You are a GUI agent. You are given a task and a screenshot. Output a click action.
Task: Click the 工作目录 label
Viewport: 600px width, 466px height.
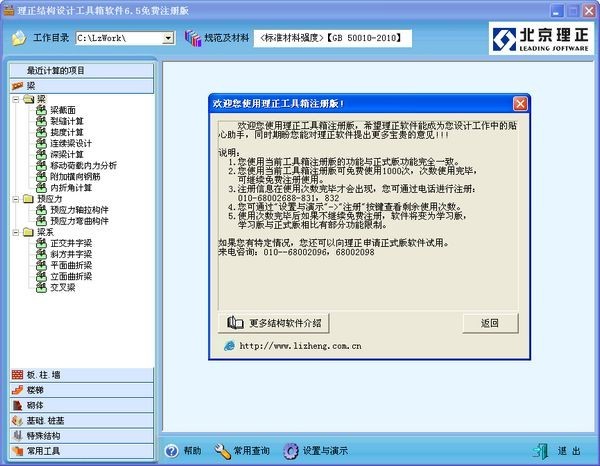51,37
